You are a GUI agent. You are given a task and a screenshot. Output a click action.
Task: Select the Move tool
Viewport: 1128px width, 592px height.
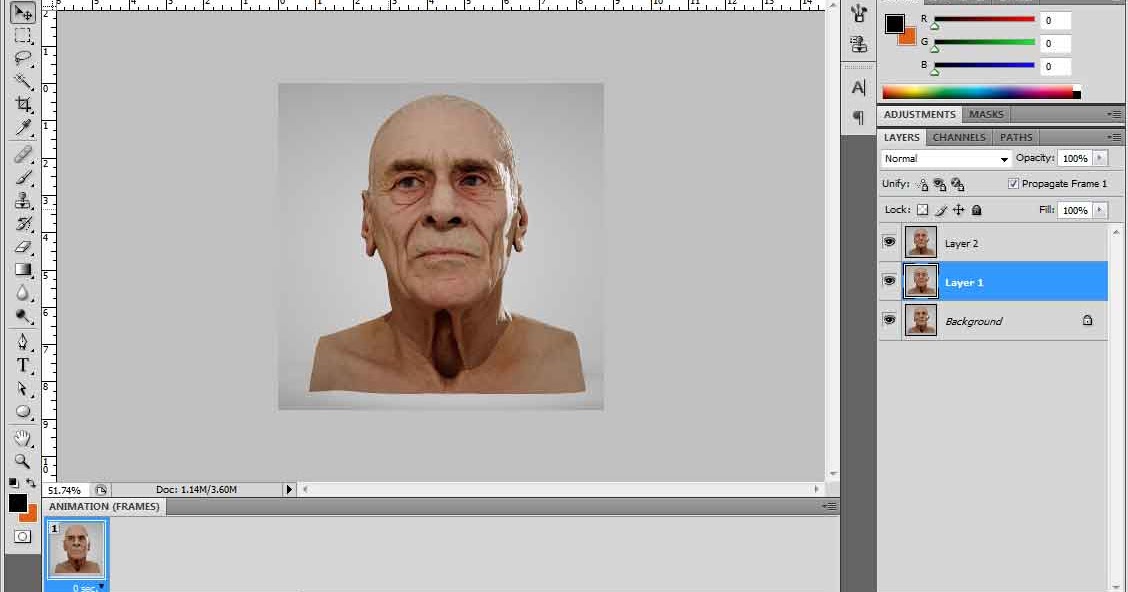[23, 13]
